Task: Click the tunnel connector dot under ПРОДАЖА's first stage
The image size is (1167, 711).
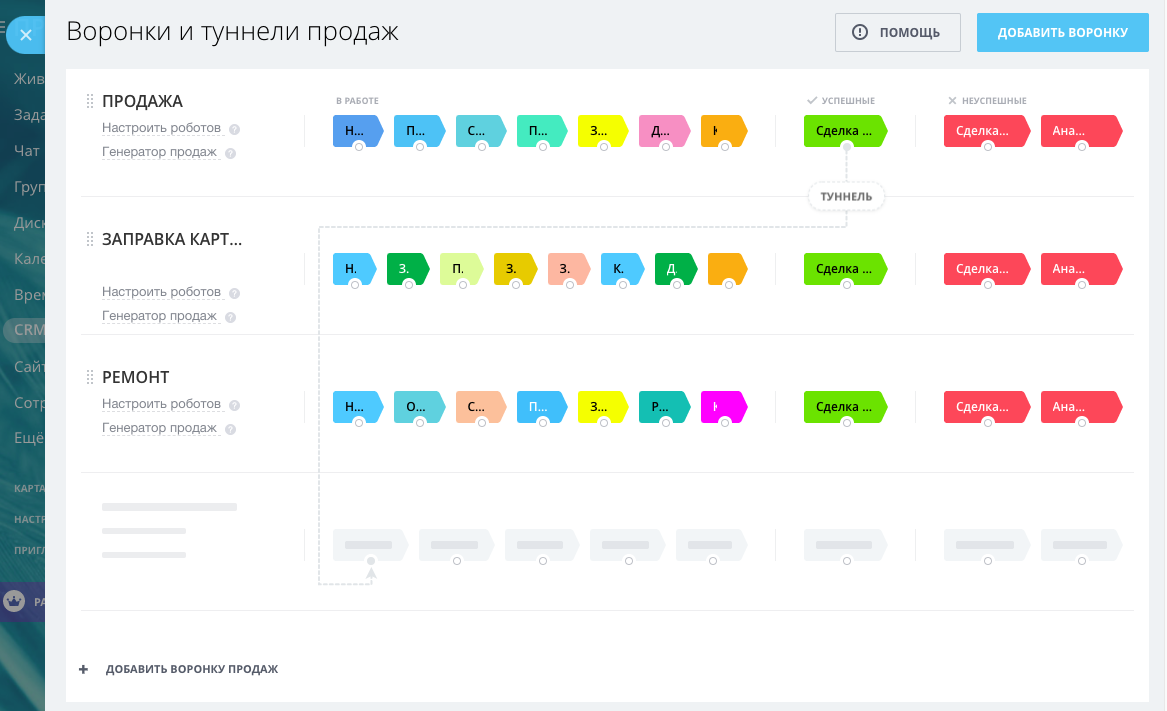Action: (359, 147)
